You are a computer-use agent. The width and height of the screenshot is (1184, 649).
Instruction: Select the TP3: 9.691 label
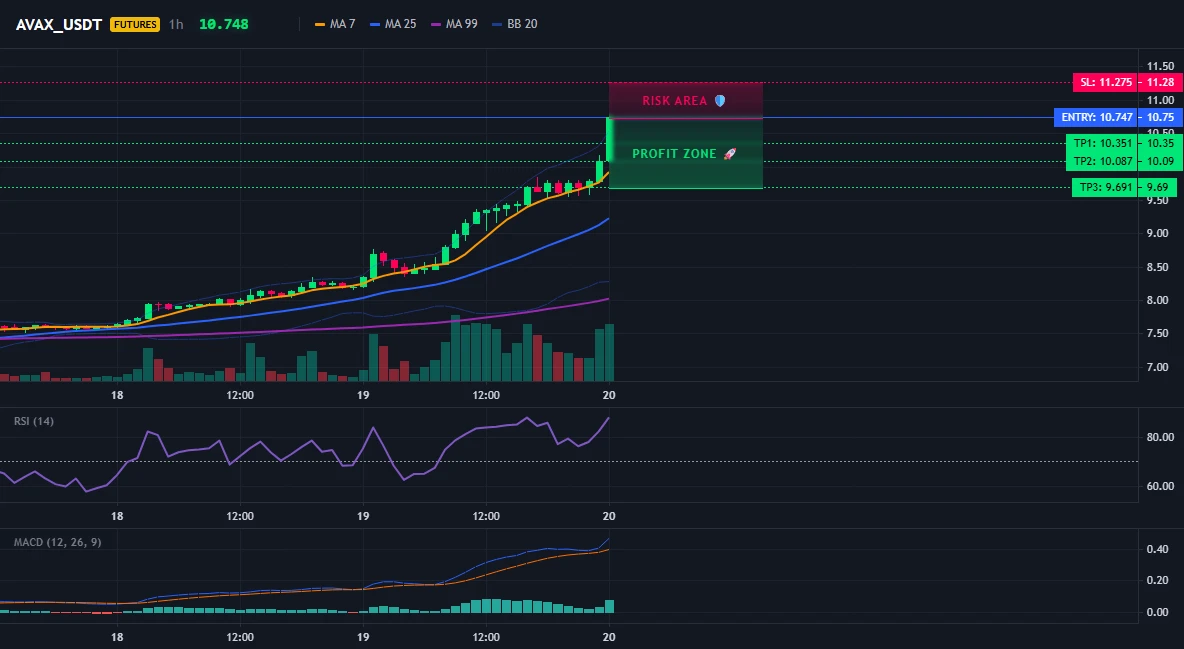pos(1105,187)
